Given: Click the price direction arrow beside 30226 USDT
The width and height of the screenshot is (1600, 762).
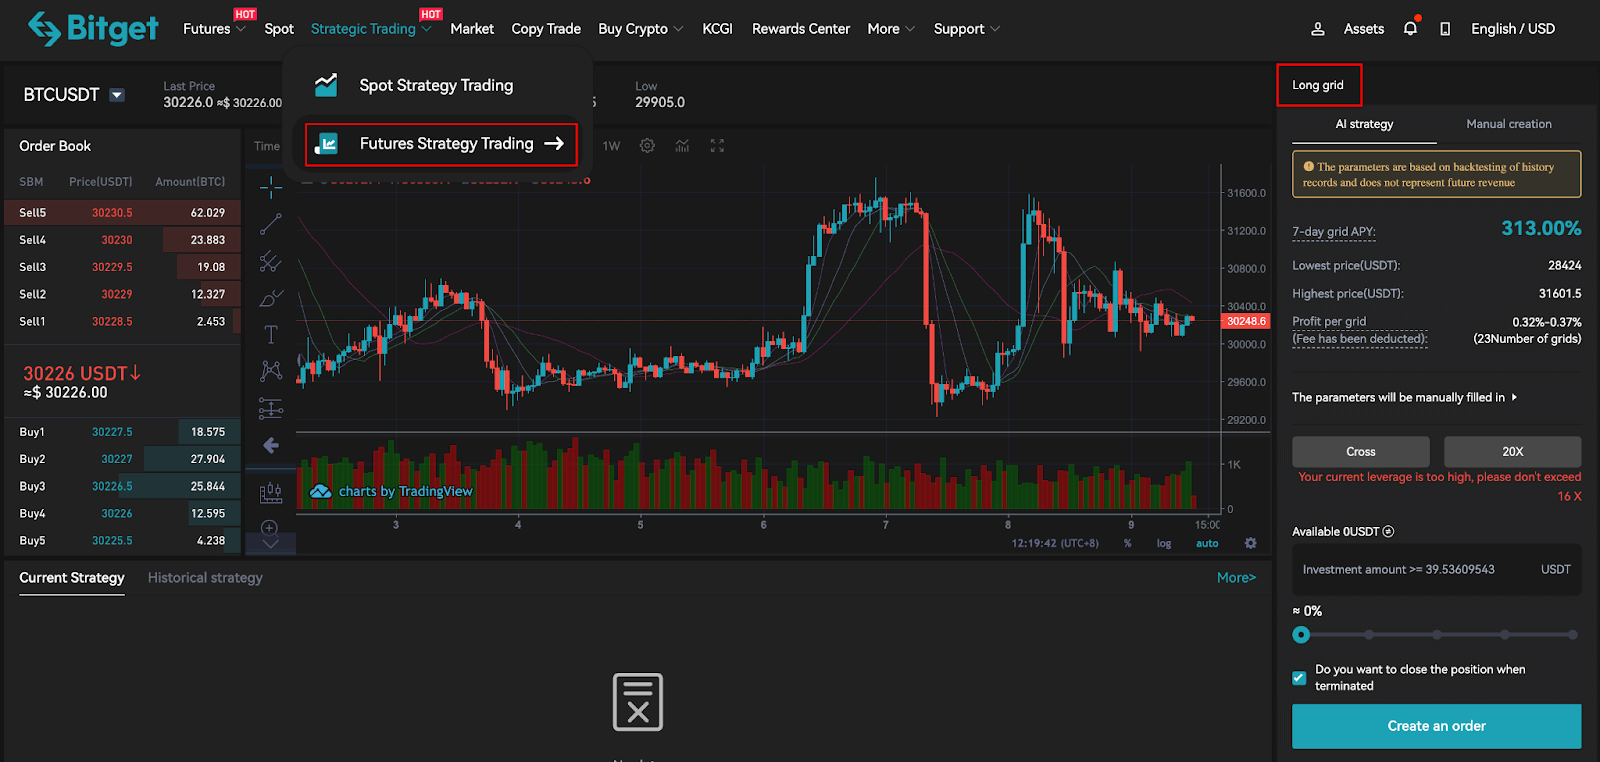Looking at the screenshot, I should pyautogui.click(x=136, y=373).
